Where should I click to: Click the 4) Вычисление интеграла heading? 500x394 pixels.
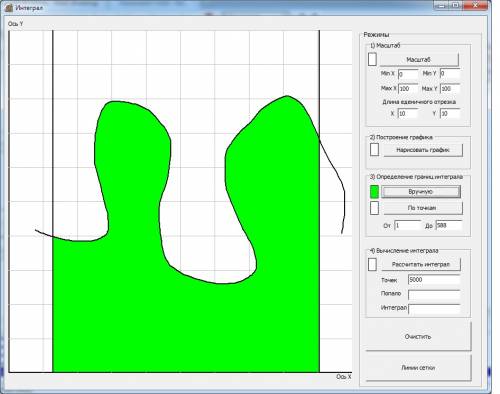(404, 251)
